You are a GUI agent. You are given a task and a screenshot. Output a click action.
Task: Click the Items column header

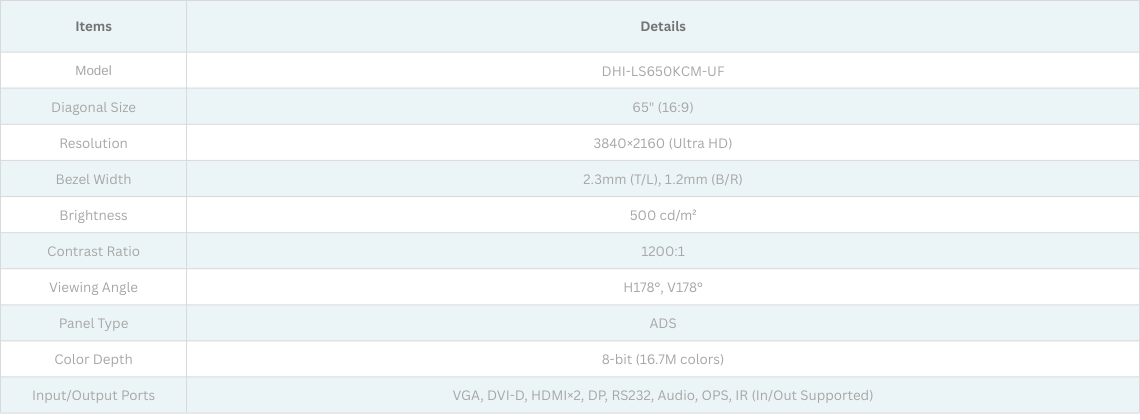(93, 26)
